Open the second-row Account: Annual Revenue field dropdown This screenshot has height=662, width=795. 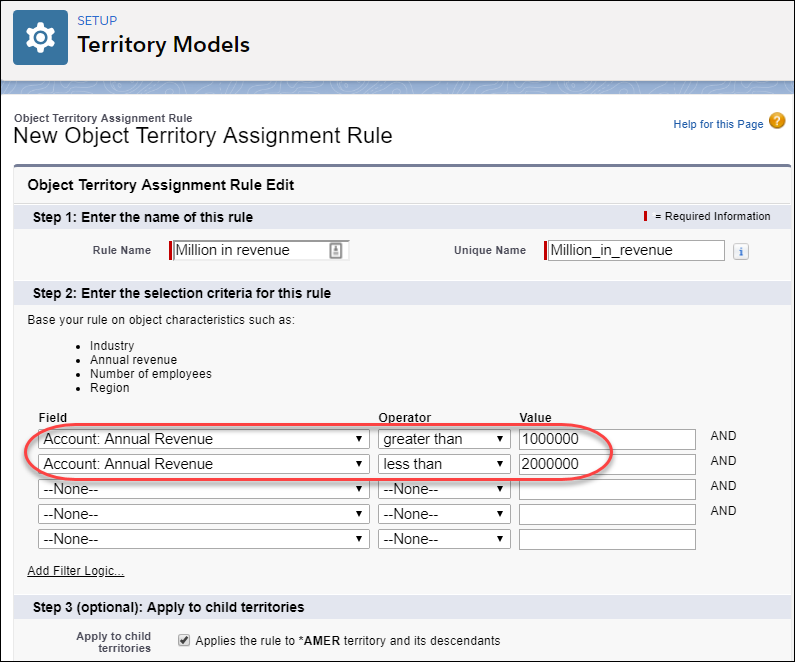[x=204, y=464]
